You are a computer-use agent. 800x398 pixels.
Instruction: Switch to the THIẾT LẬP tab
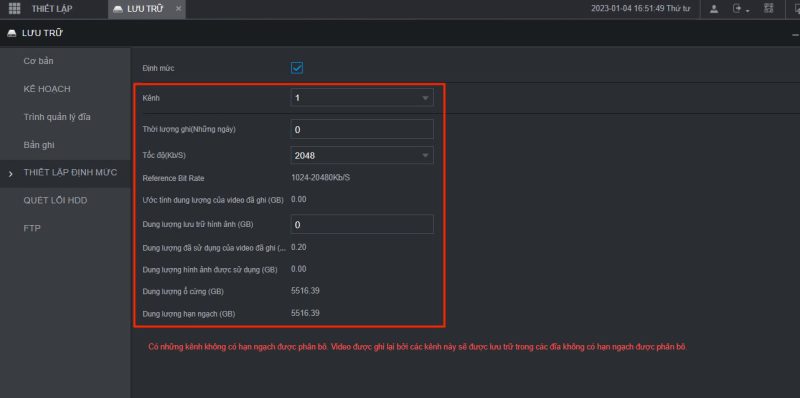click(x=52, y=9)
